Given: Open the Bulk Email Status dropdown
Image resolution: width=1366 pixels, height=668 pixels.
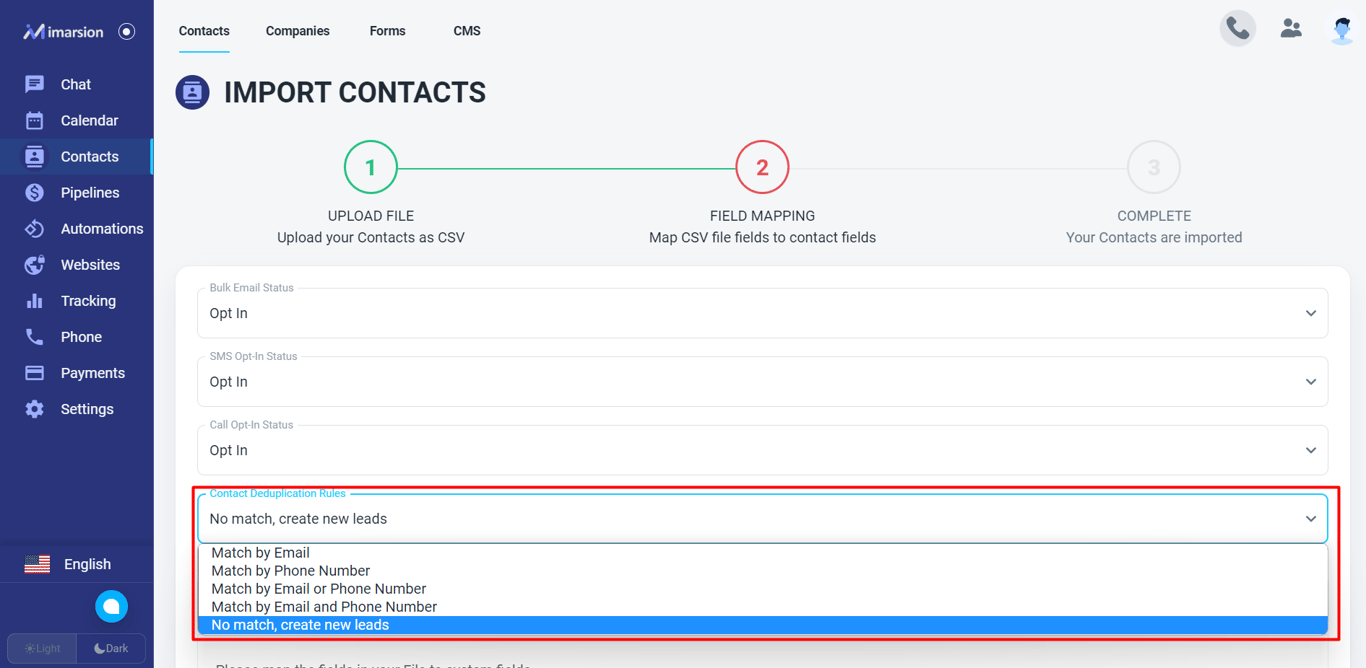Looking at the screenshot, I should 762,313.
